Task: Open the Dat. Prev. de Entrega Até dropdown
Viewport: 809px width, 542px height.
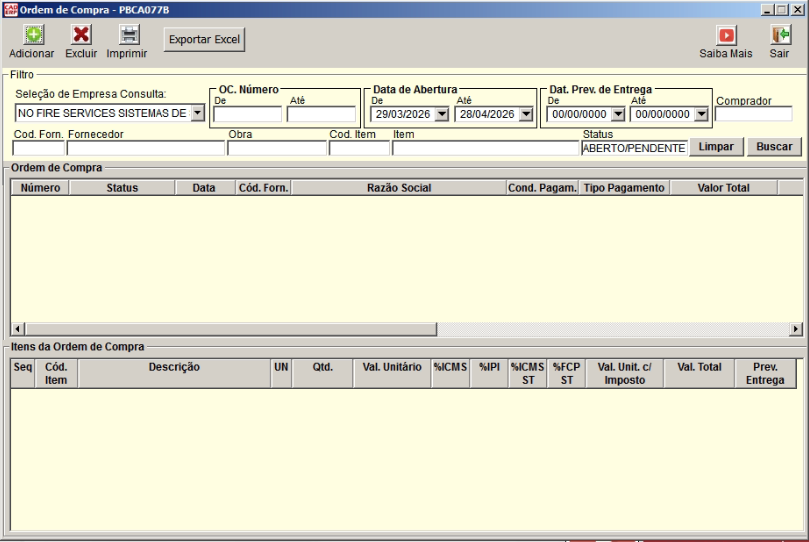Action: [x=701, y=114]
